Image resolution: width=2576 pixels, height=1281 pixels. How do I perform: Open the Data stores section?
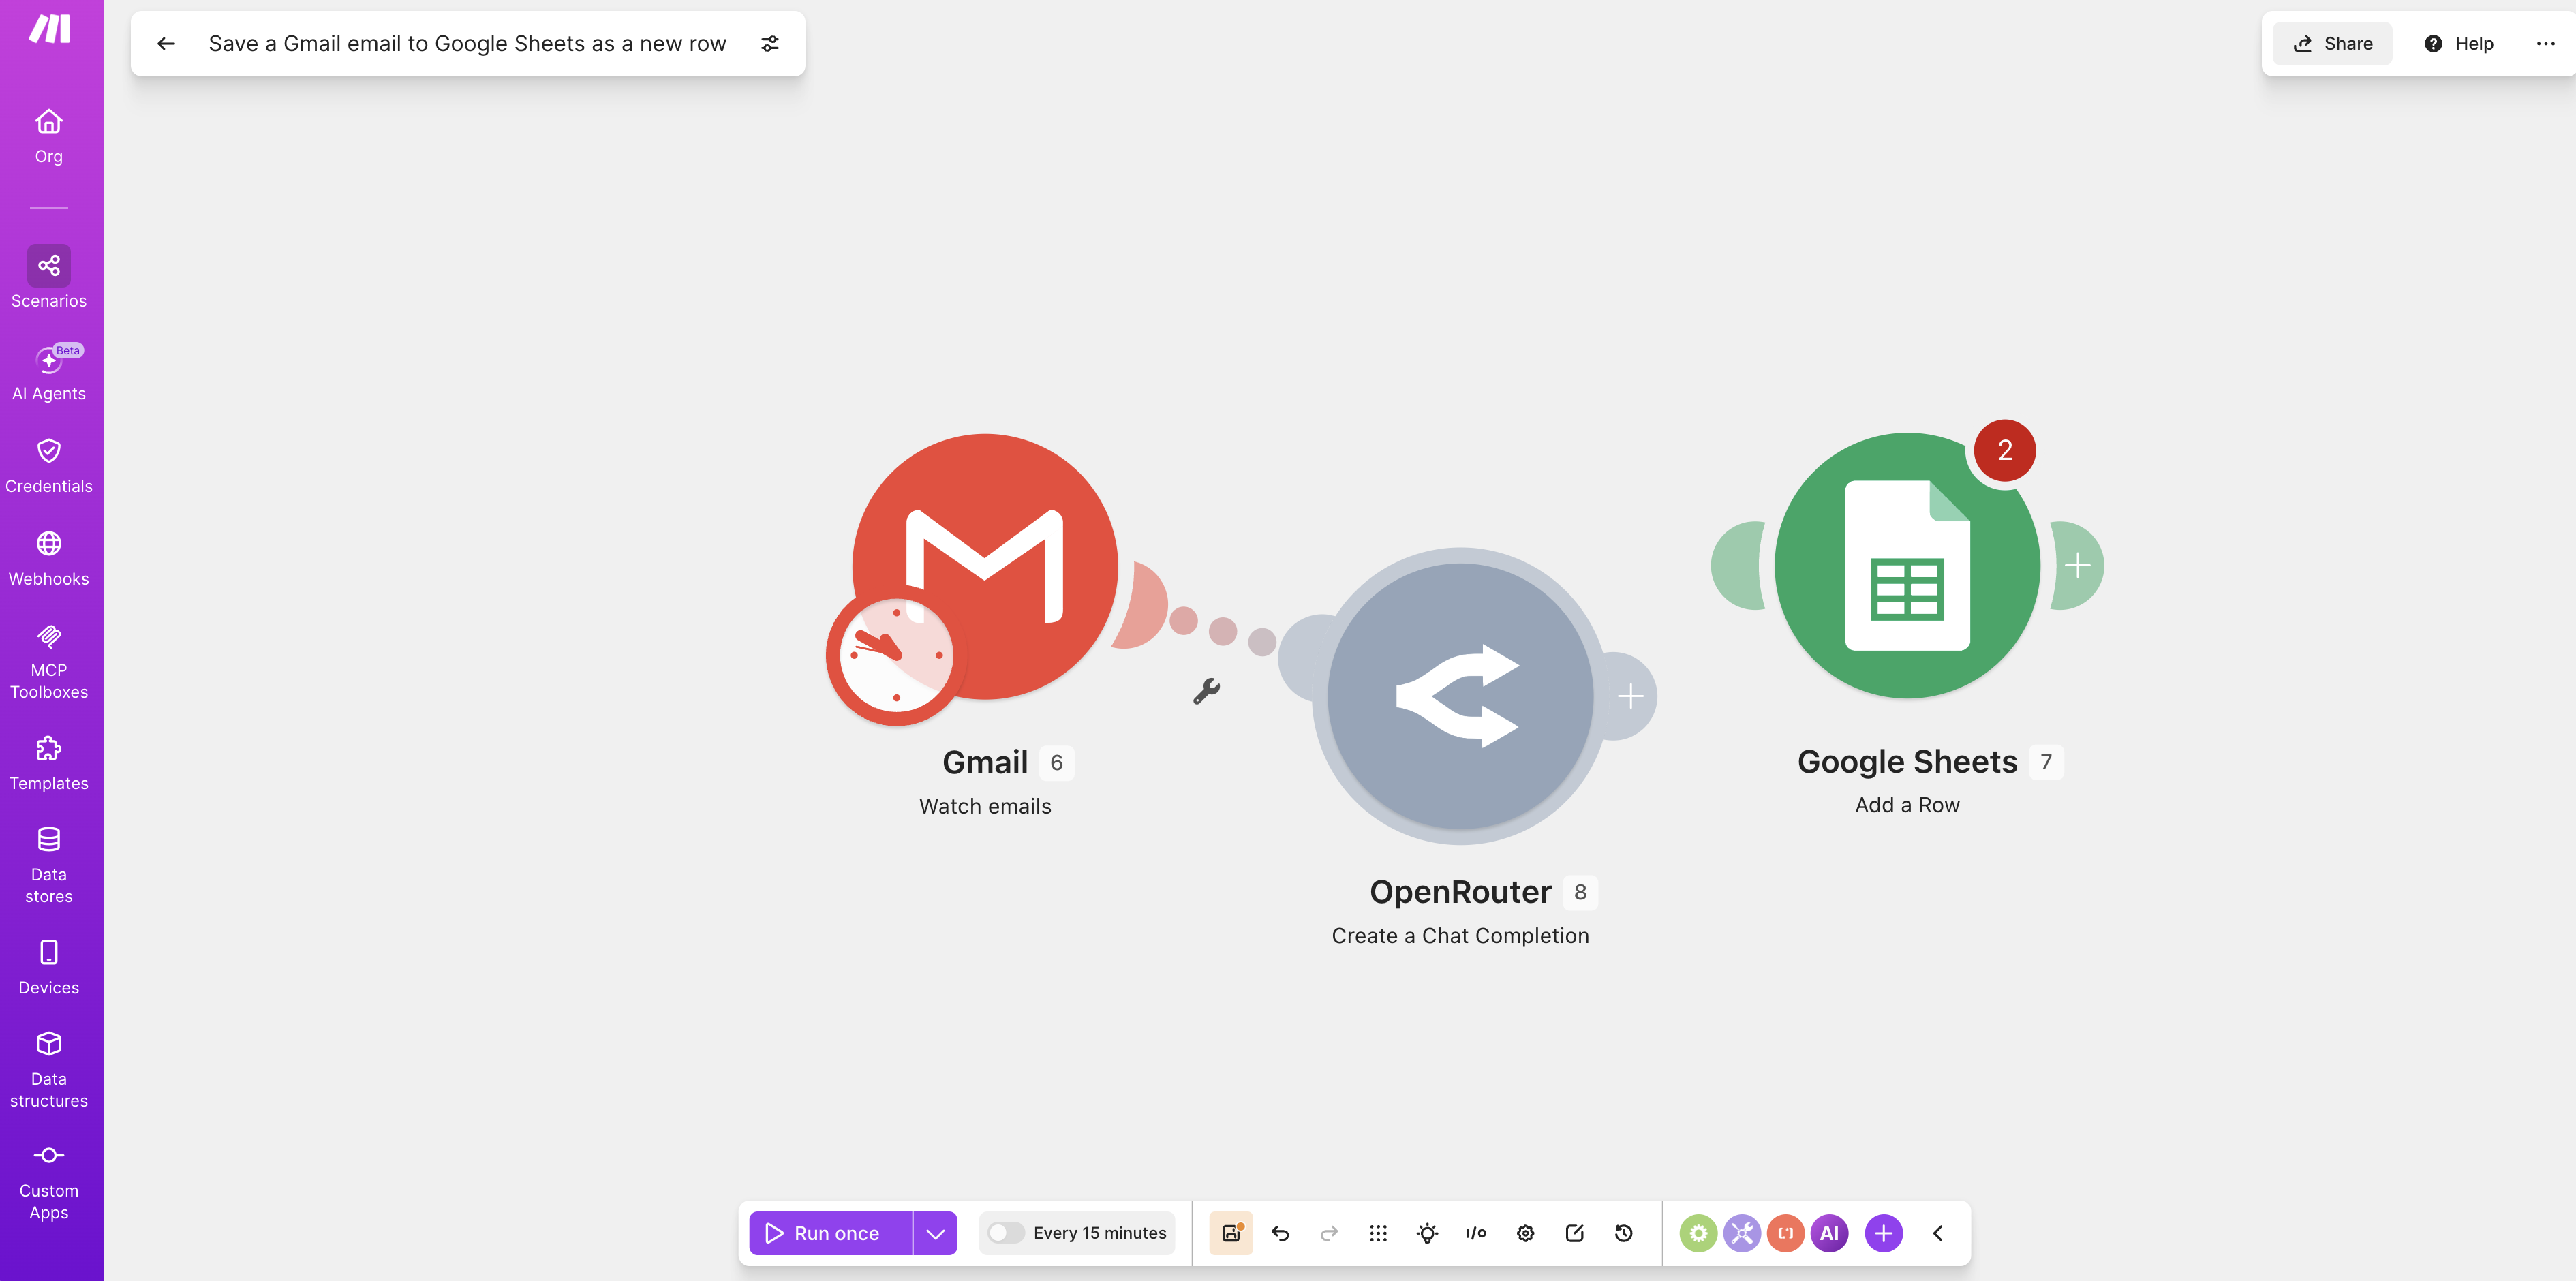pyautogui.click(x=49, y=865)
